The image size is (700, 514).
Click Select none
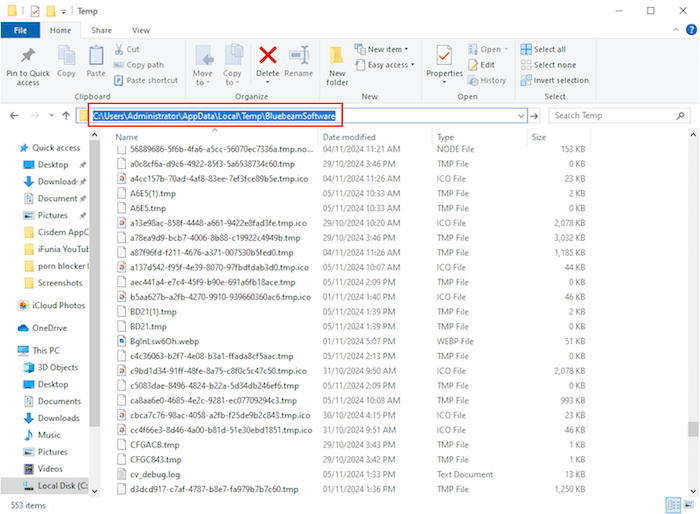pos(549,65)
